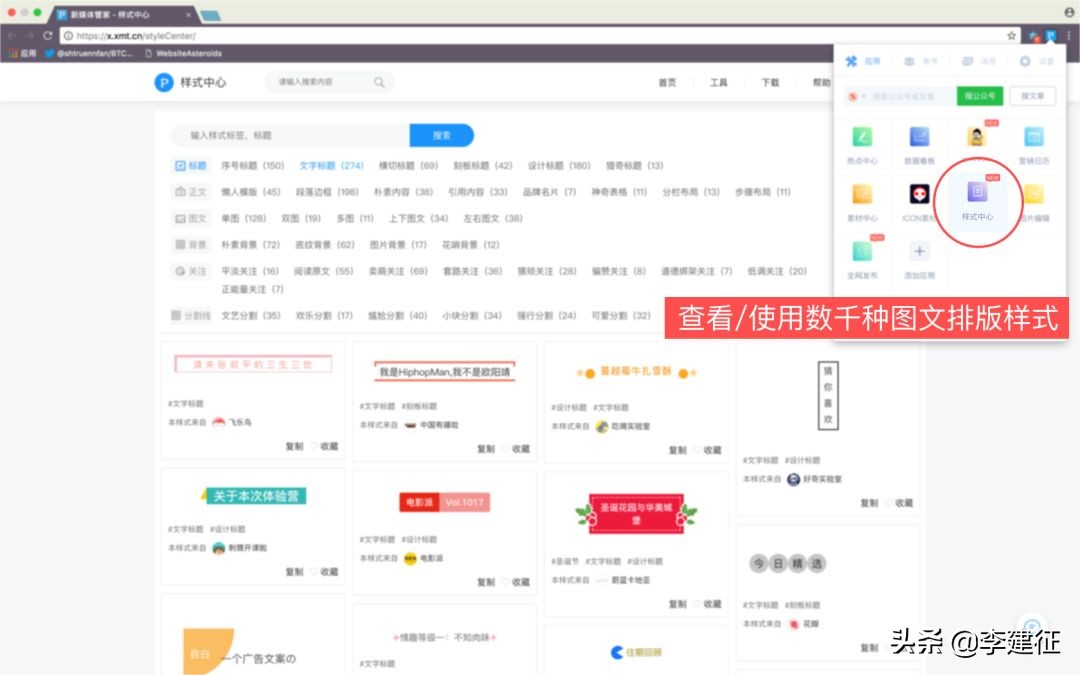Reload the page with the browser refresh icon
This screenshot has width=1080, height=675.
click(49, 33)
